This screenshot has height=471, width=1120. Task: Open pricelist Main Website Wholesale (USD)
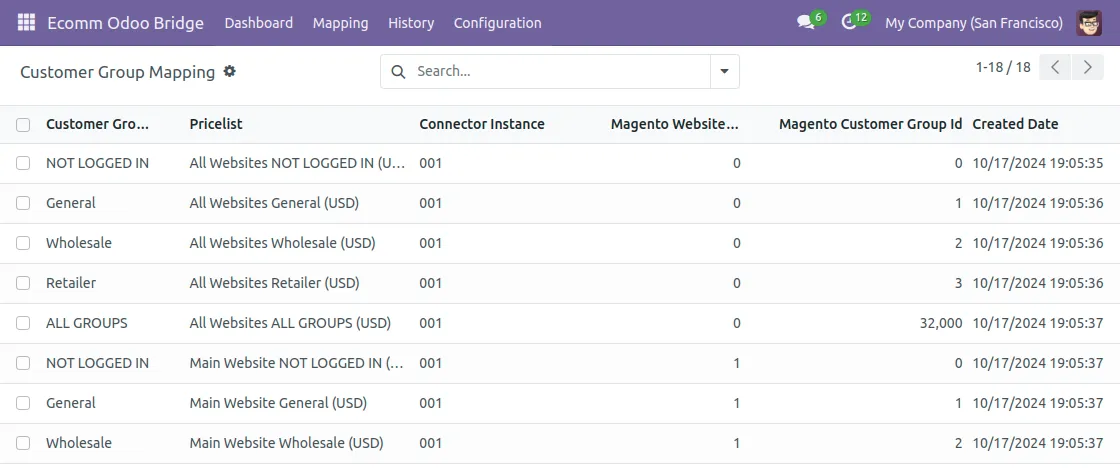point(286,443)
